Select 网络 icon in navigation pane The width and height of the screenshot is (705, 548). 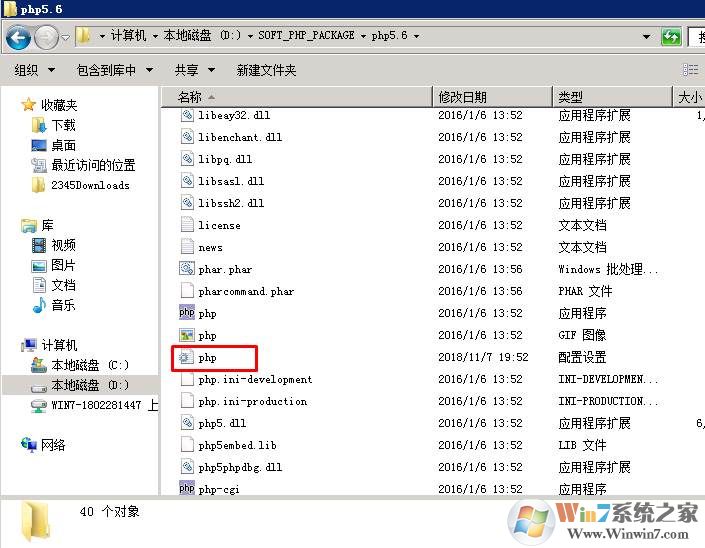tap(29, 445)
